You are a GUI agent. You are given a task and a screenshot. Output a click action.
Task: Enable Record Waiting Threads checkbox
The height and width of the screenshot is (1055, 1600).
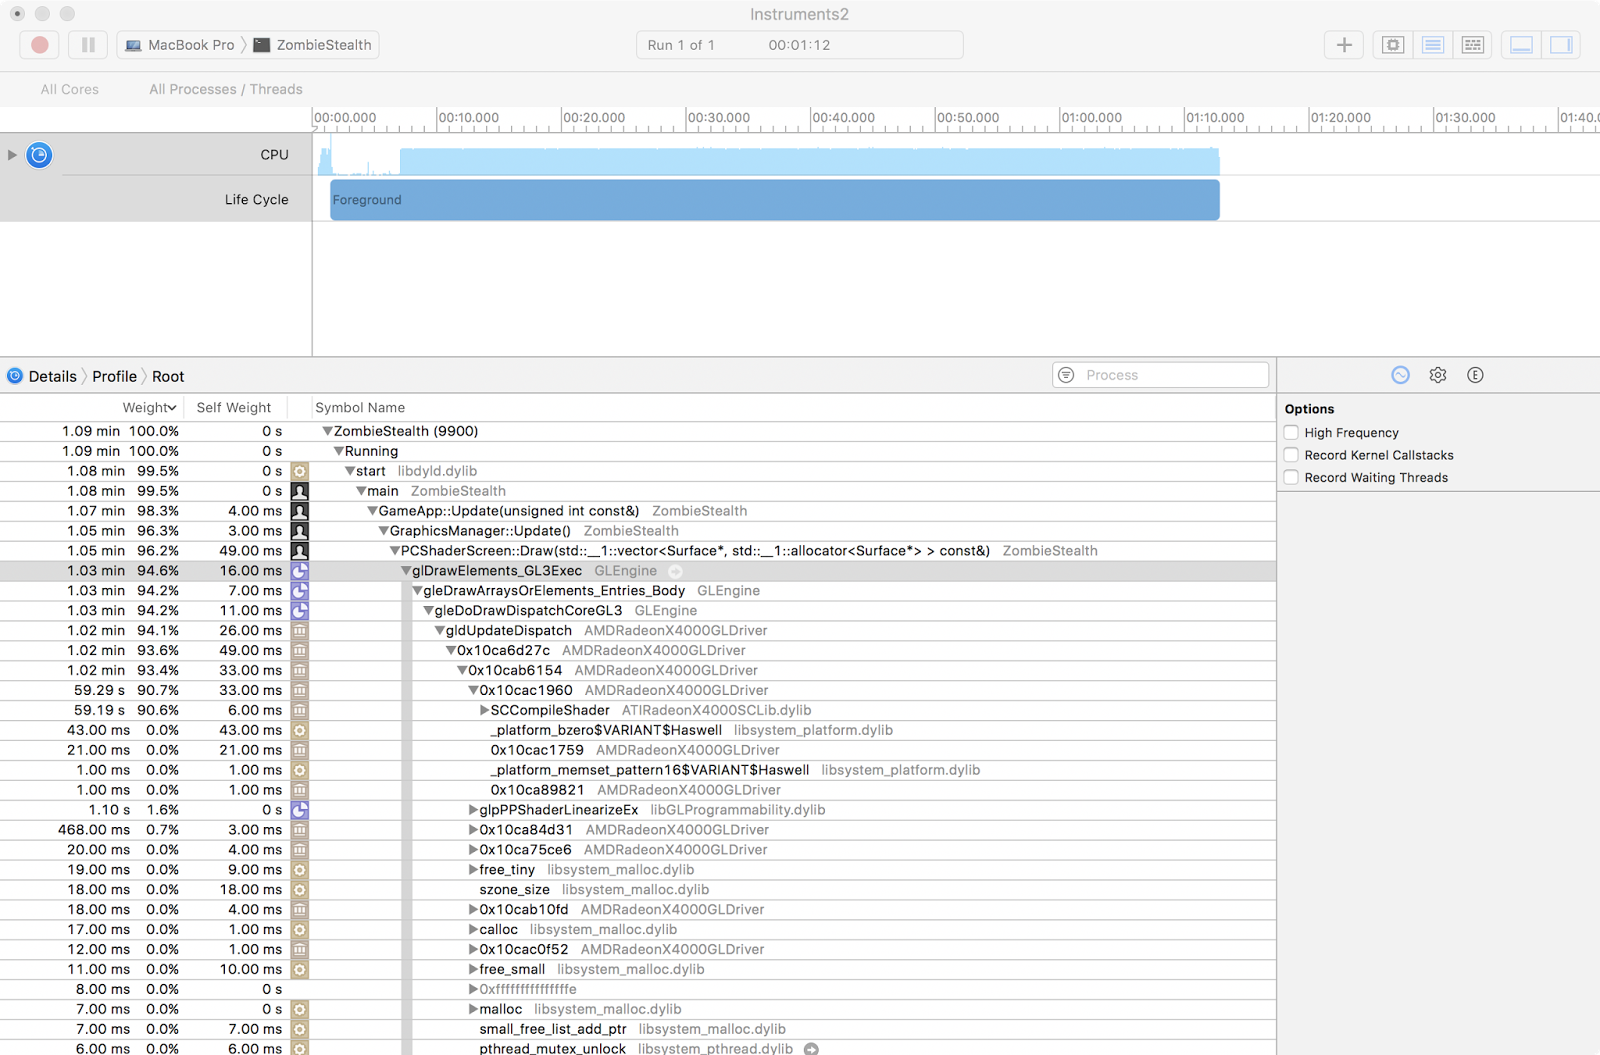tap(1291, 478)
